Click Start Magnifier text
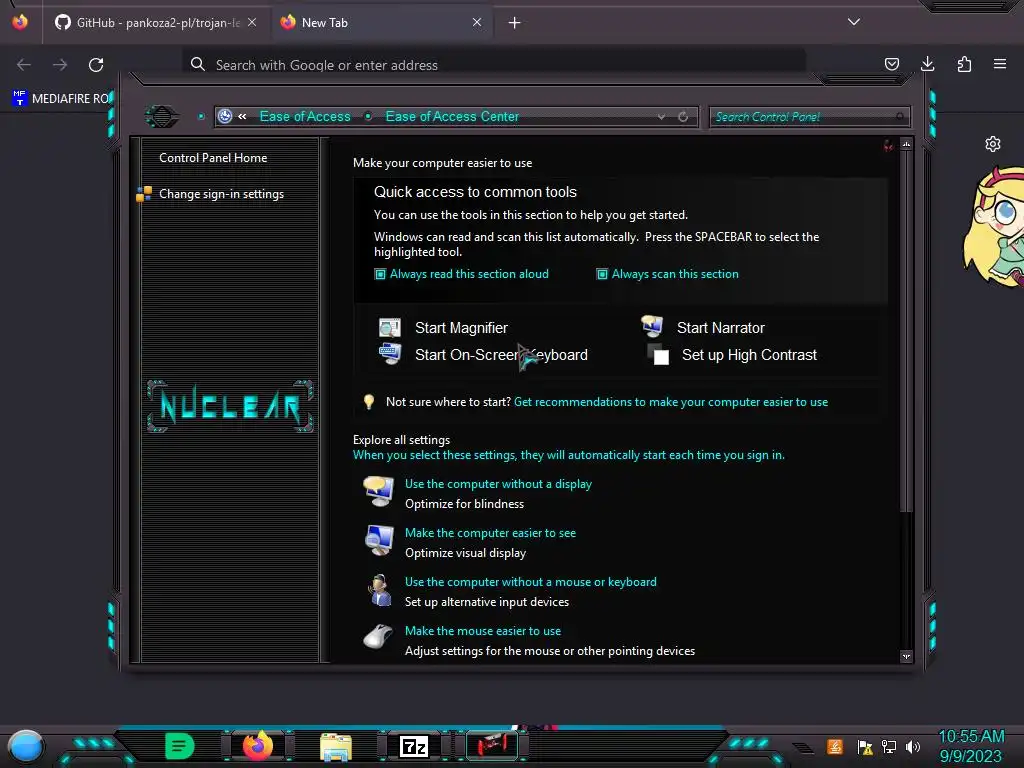1024x768 pixels. (461, 328)
